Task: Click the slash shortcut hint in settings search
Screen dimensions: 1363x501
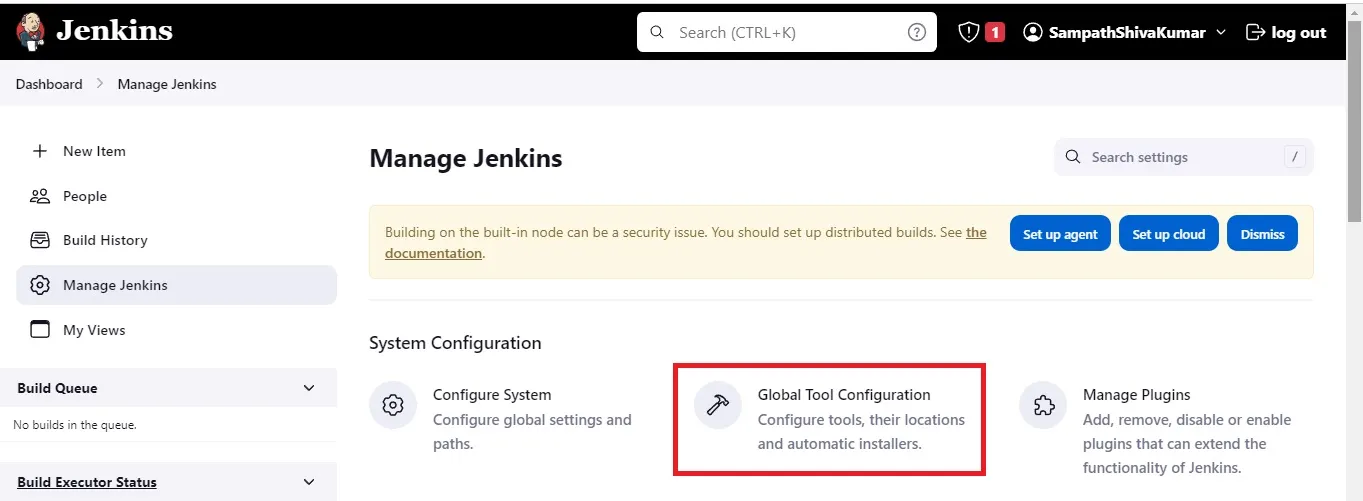Action: tap(1295, 157)
